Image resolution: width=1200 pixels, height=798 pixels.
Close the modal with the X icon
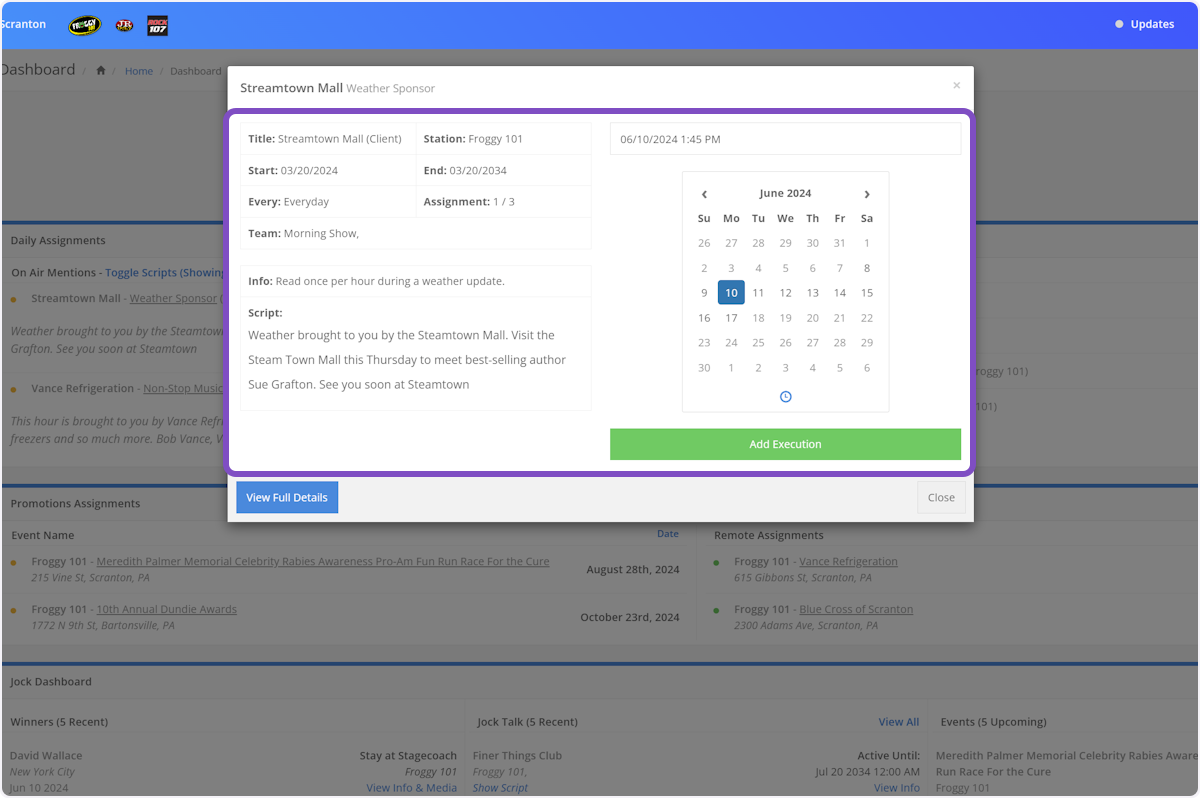(x=956, y=86)
